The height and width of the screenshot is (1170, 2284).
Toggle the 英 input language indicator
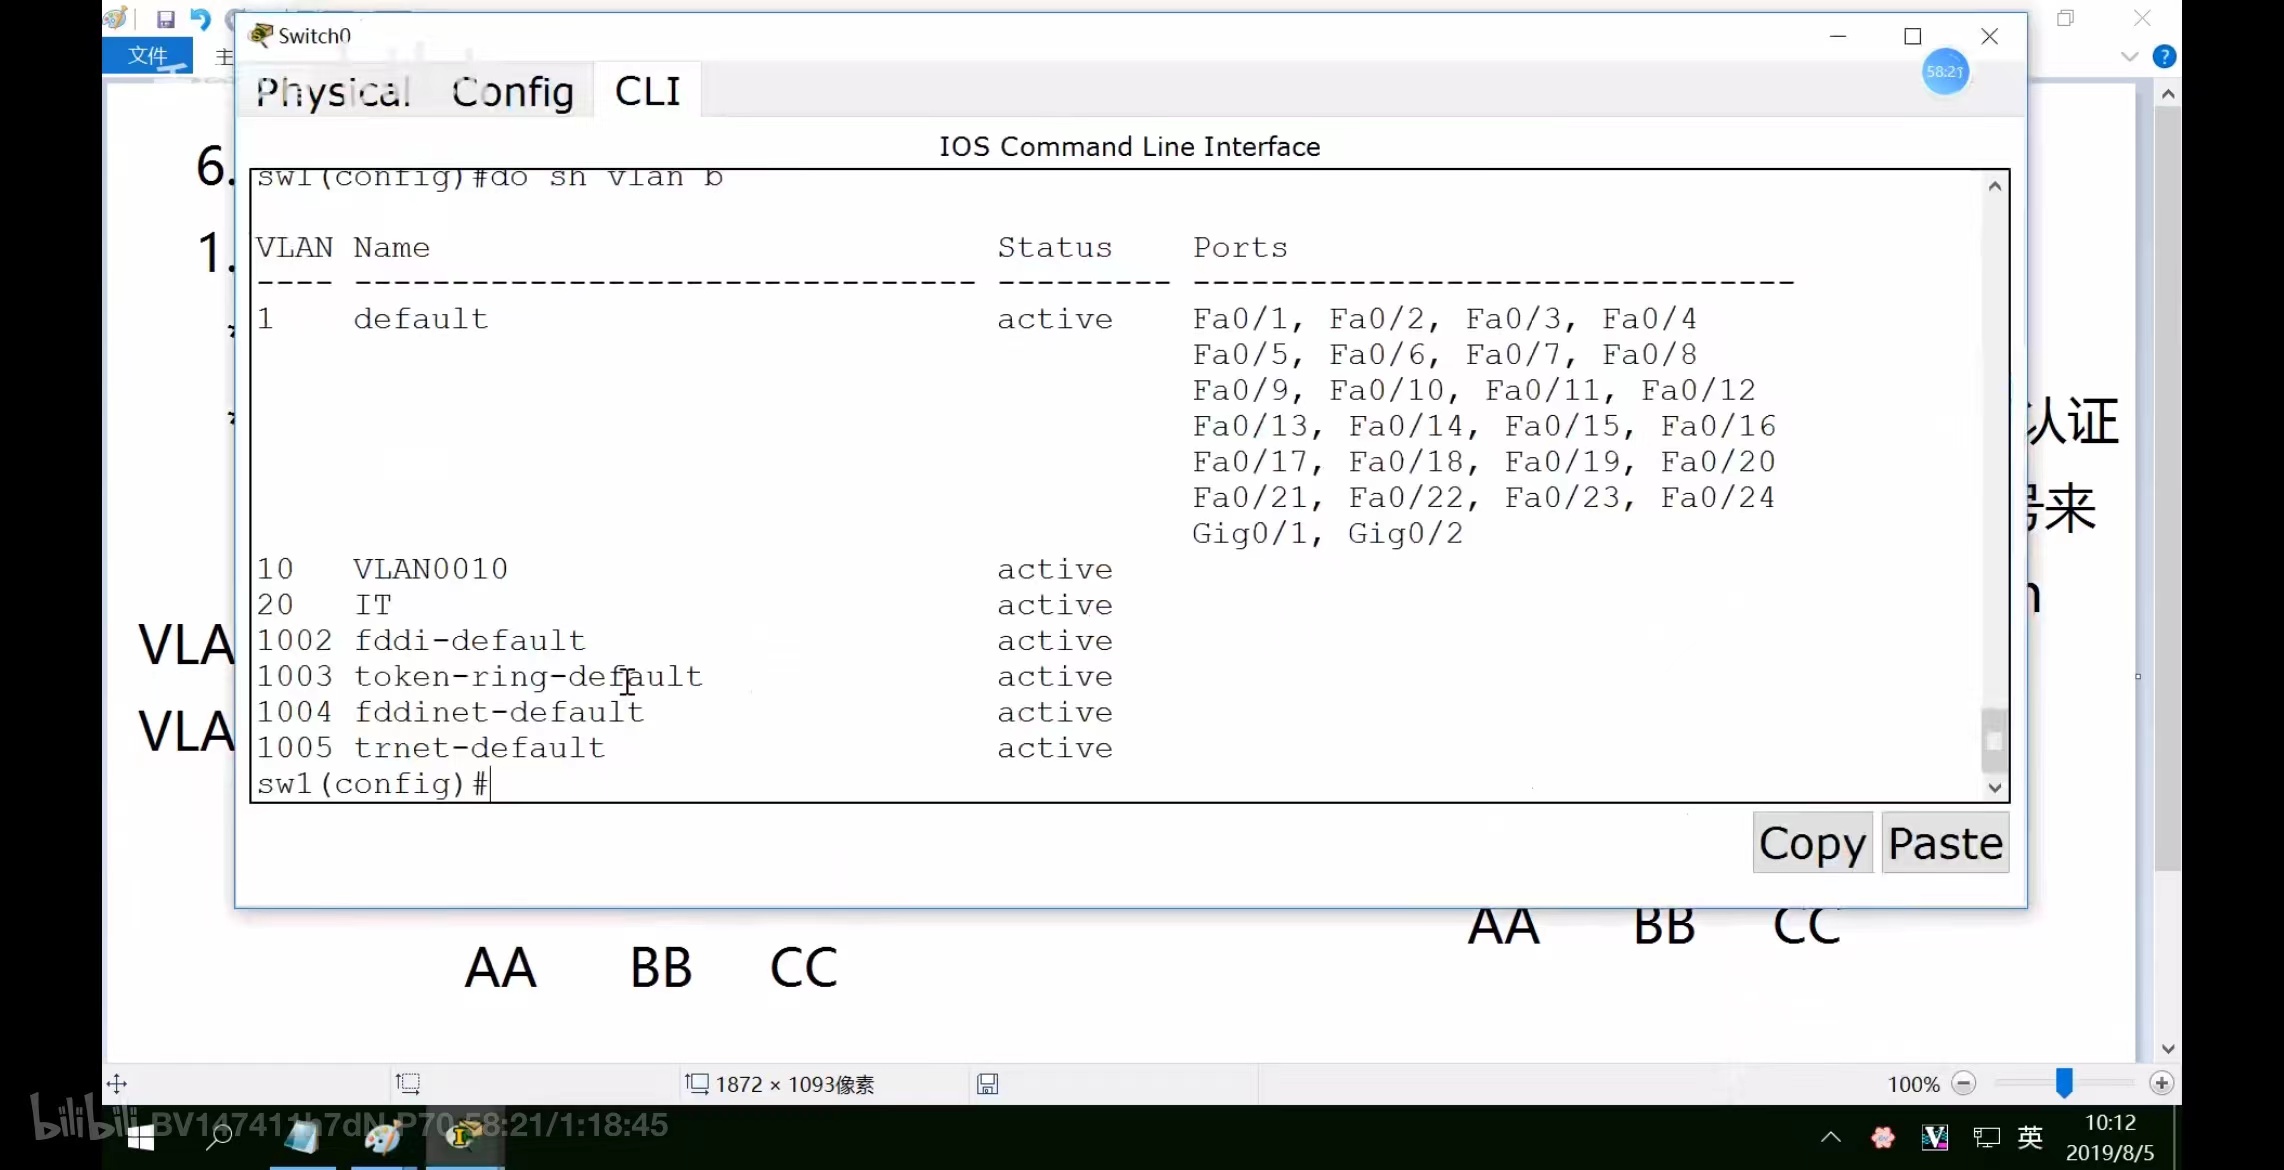pyautogui.click(x=2030, y=1138)
